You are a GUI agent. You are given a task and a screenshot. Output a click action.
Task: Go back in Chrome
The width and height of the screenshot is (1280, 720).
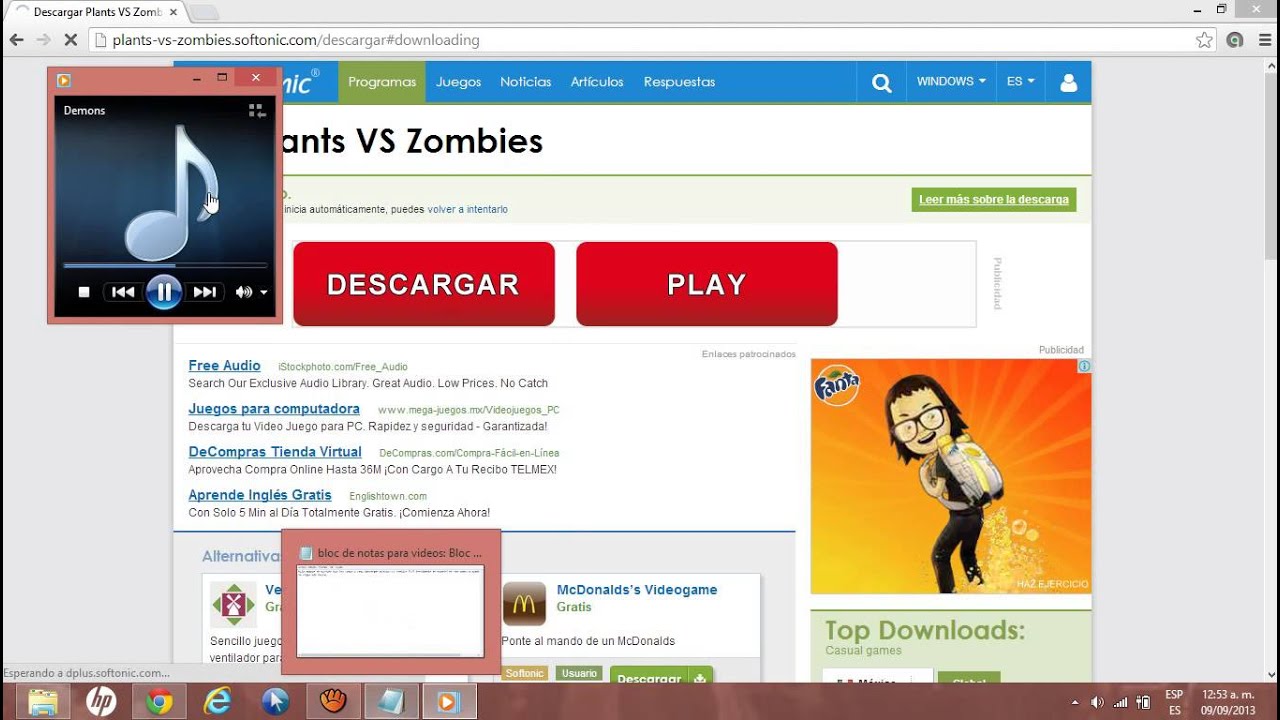(x=16, y=40)
